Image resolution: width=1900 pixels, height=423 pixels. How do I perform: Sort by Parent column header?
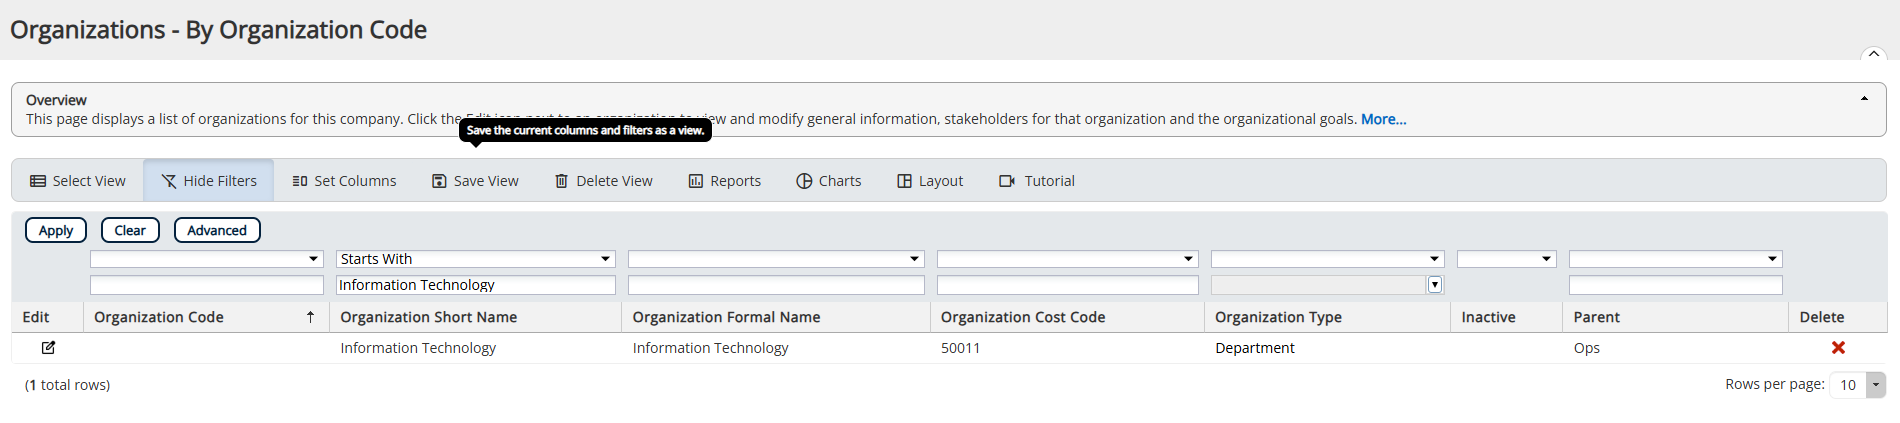1596,317
